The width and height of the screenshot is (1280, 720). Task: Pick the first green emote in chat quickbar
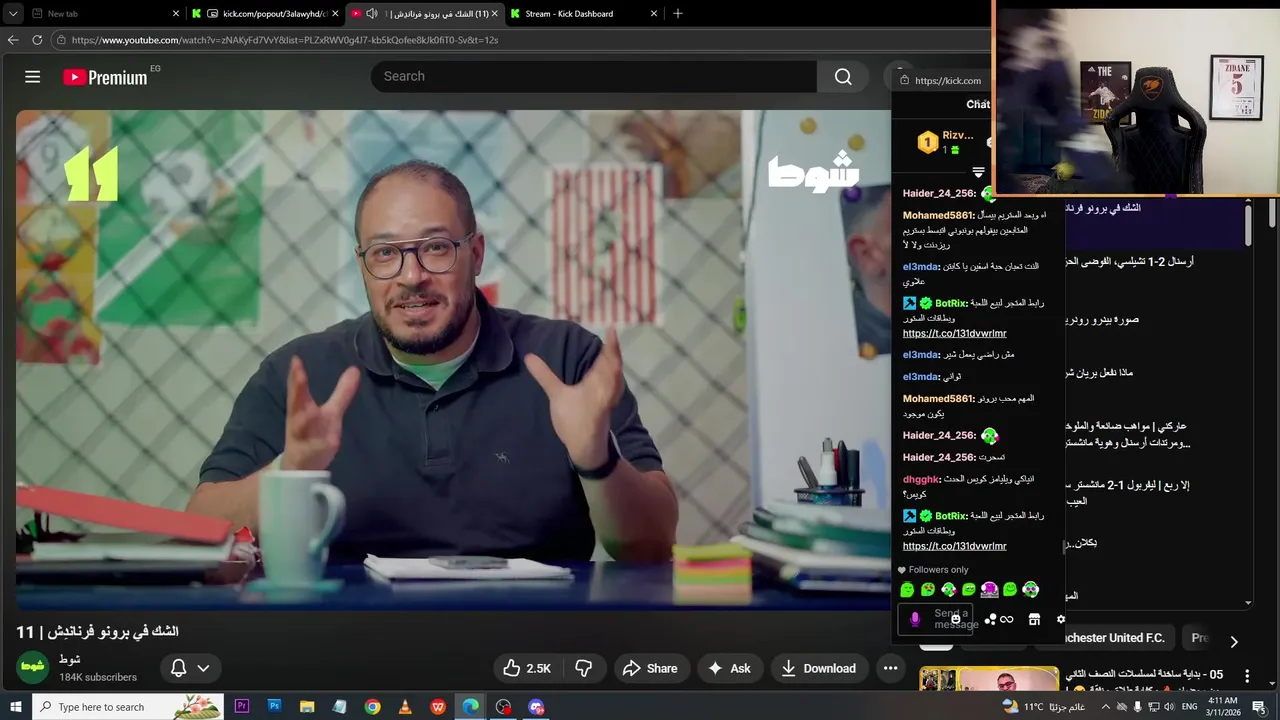click(907, 590)
